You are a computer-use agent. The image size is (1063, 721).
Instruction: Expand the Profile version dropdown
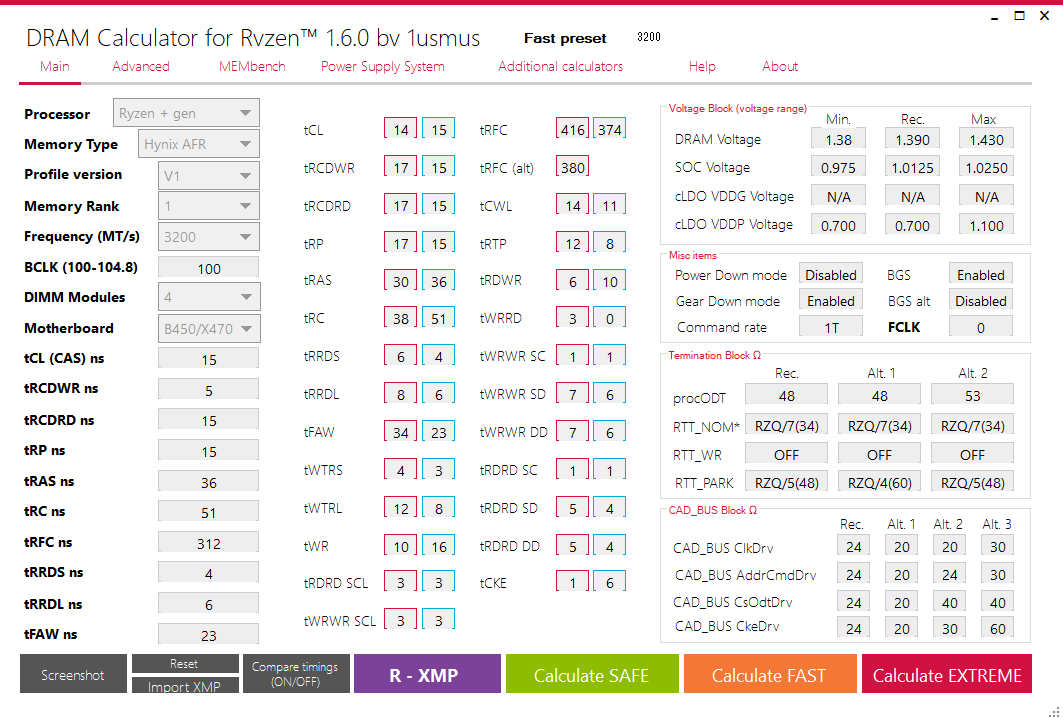point(209,176)
